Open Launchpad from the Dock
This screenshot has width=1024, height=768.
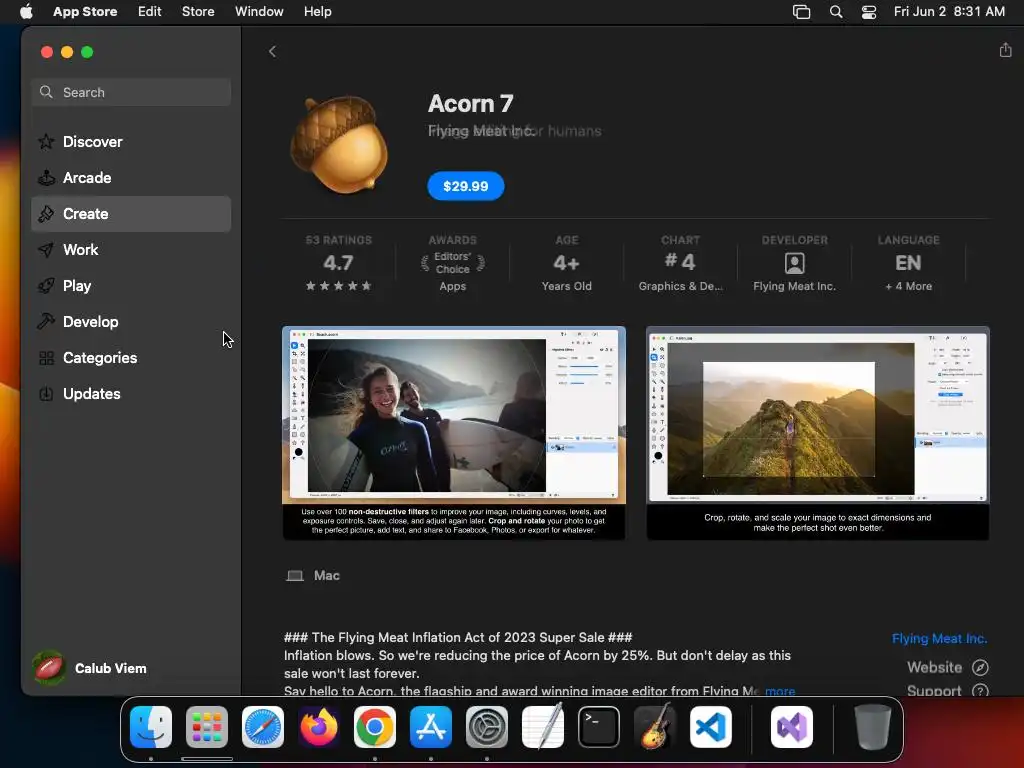click(x=207, y=727)
